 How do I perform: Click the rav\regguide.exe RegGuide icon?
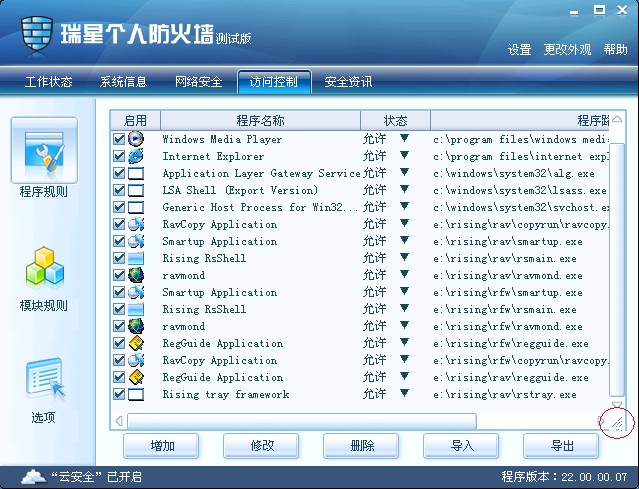point(136,377)
